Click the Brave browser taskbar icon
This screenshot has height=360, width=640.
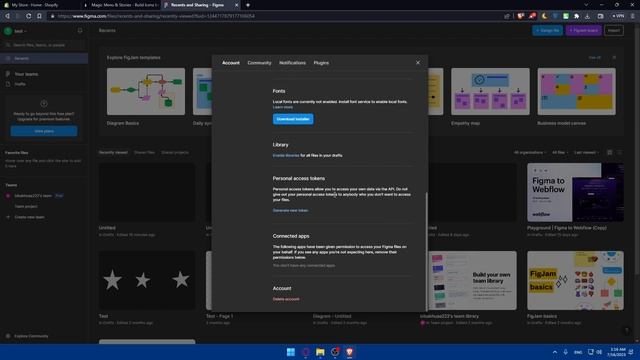349,352
